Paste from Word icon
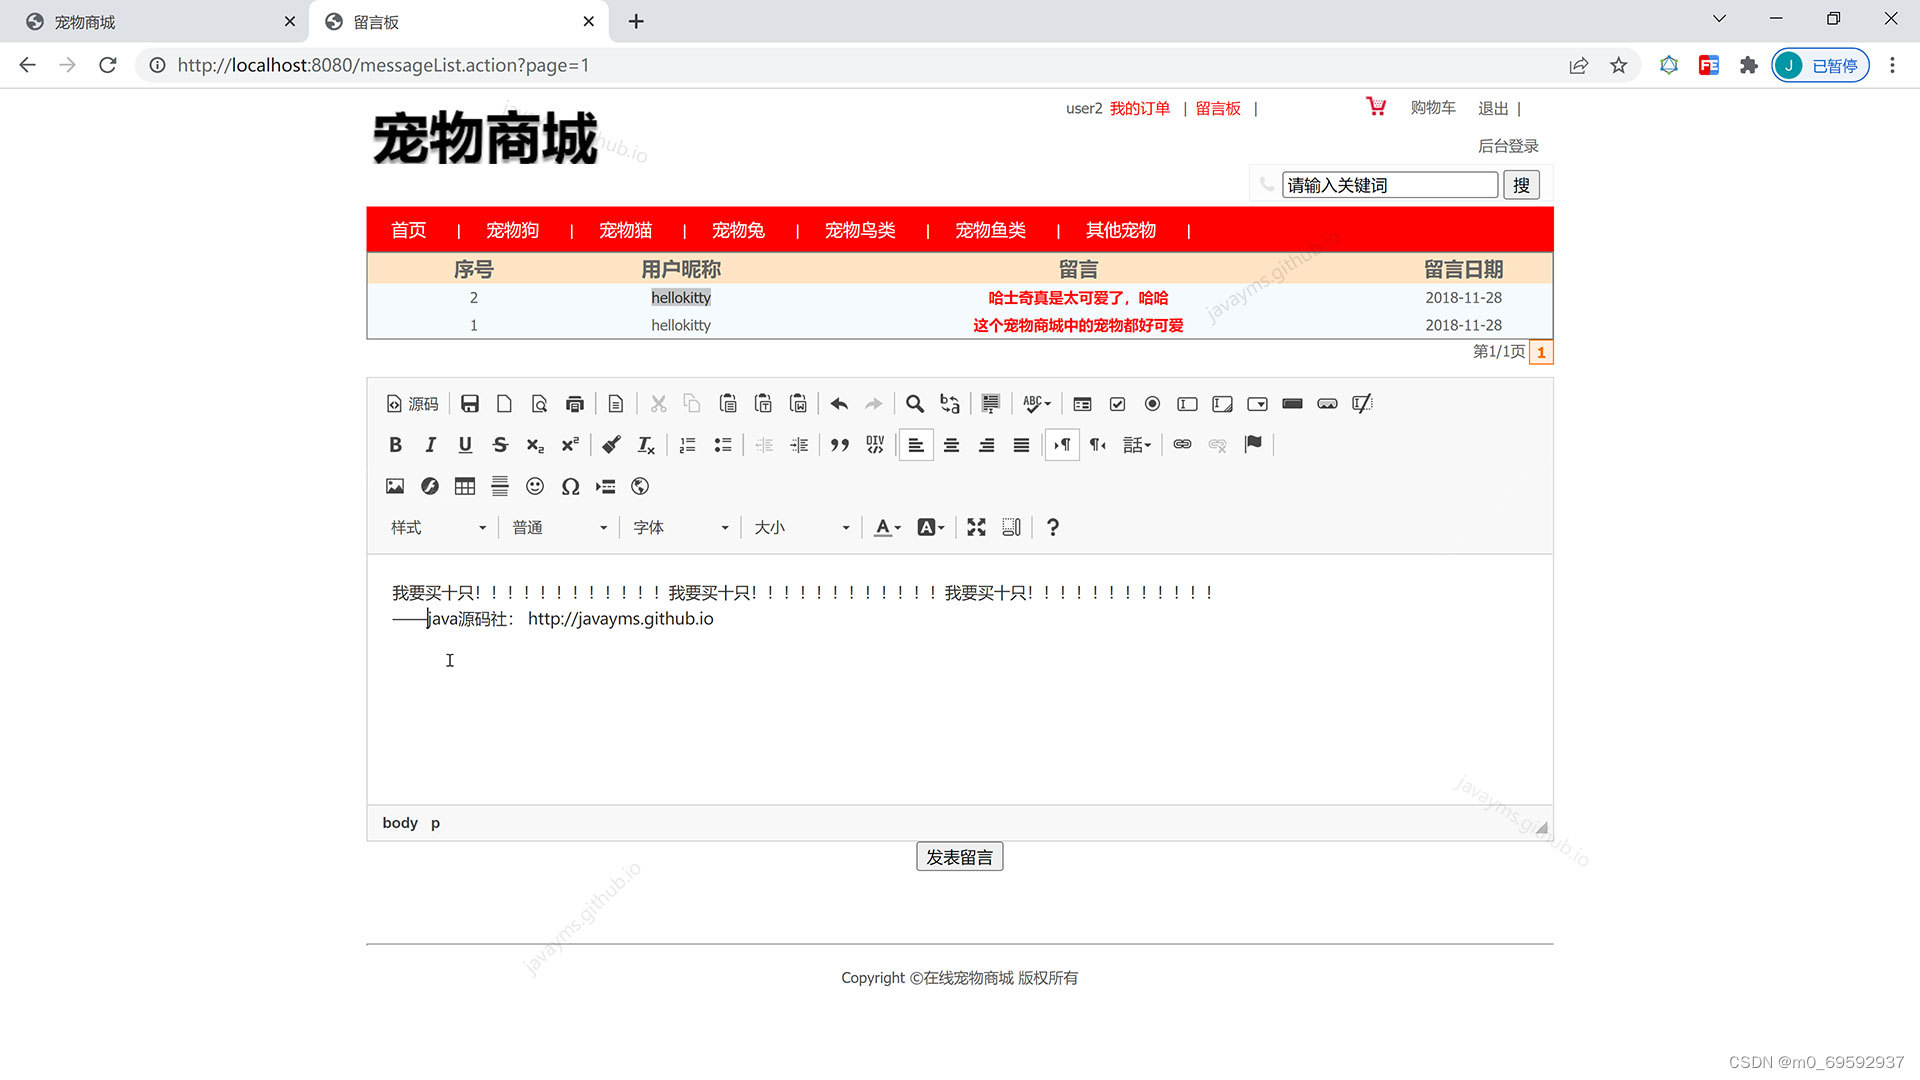Screen dimensions: 1920x1080 point(798,404)
